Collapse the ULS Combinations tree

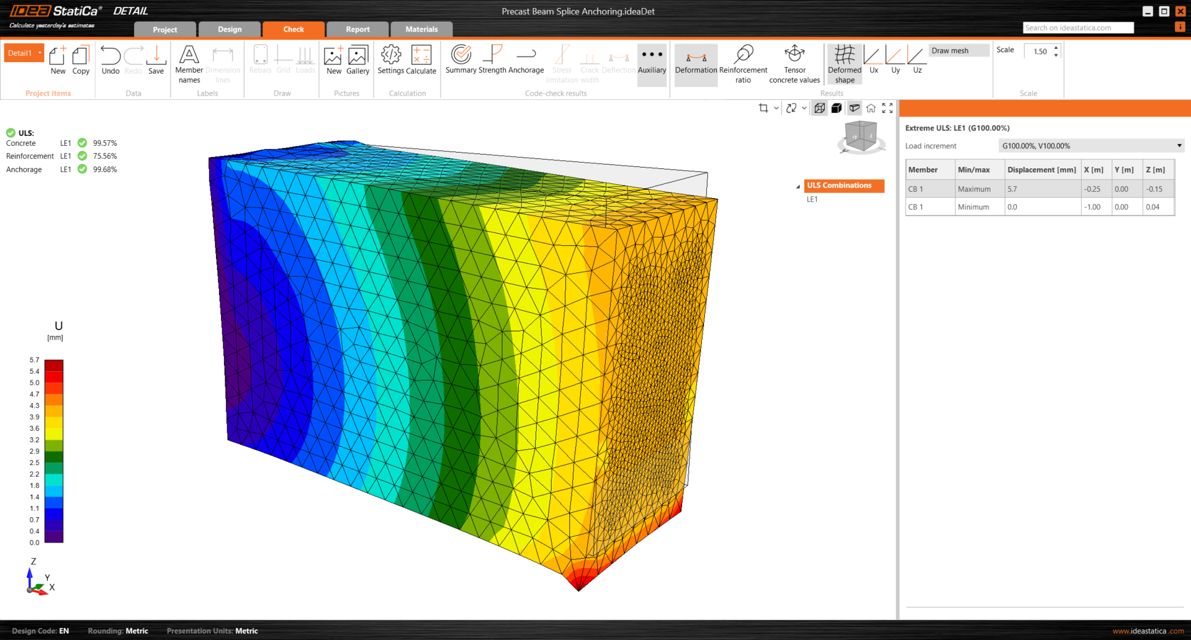click(798, 186)
